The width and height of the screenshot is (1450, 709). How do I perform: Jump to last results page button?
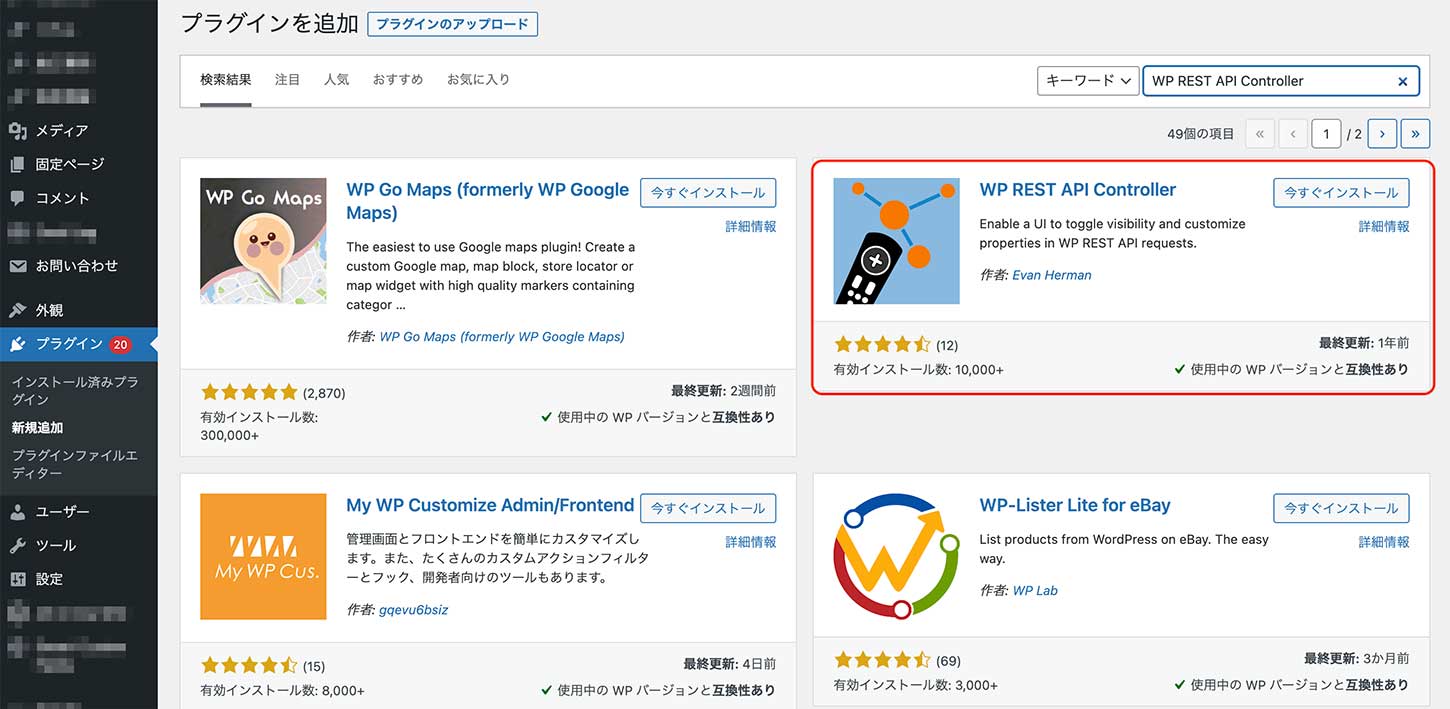pos(1415,133)
